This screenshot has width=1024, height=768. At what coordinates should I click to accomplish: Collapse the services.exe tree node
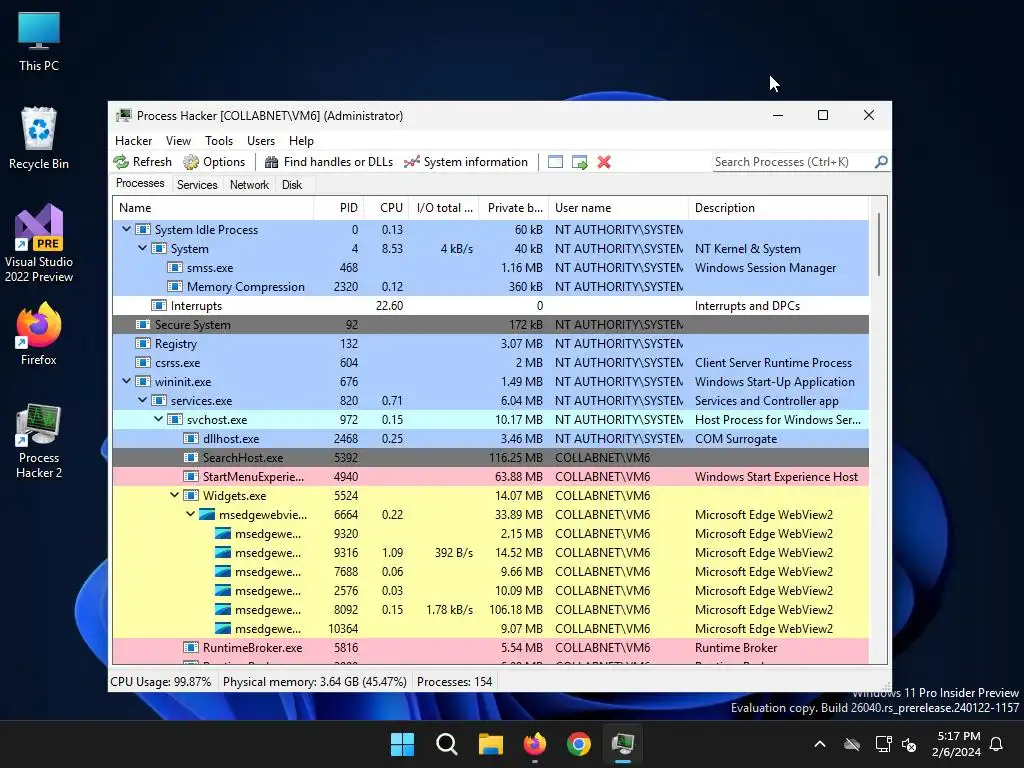(x=142, y=400)
